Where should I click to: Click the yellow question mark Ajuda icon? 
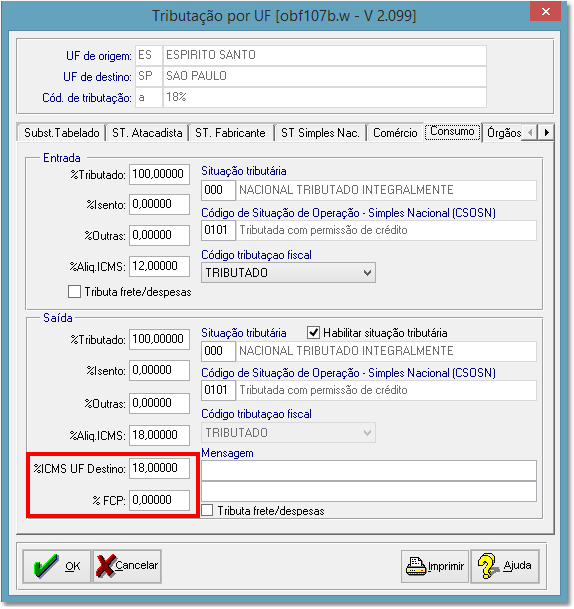coord(489,566)
